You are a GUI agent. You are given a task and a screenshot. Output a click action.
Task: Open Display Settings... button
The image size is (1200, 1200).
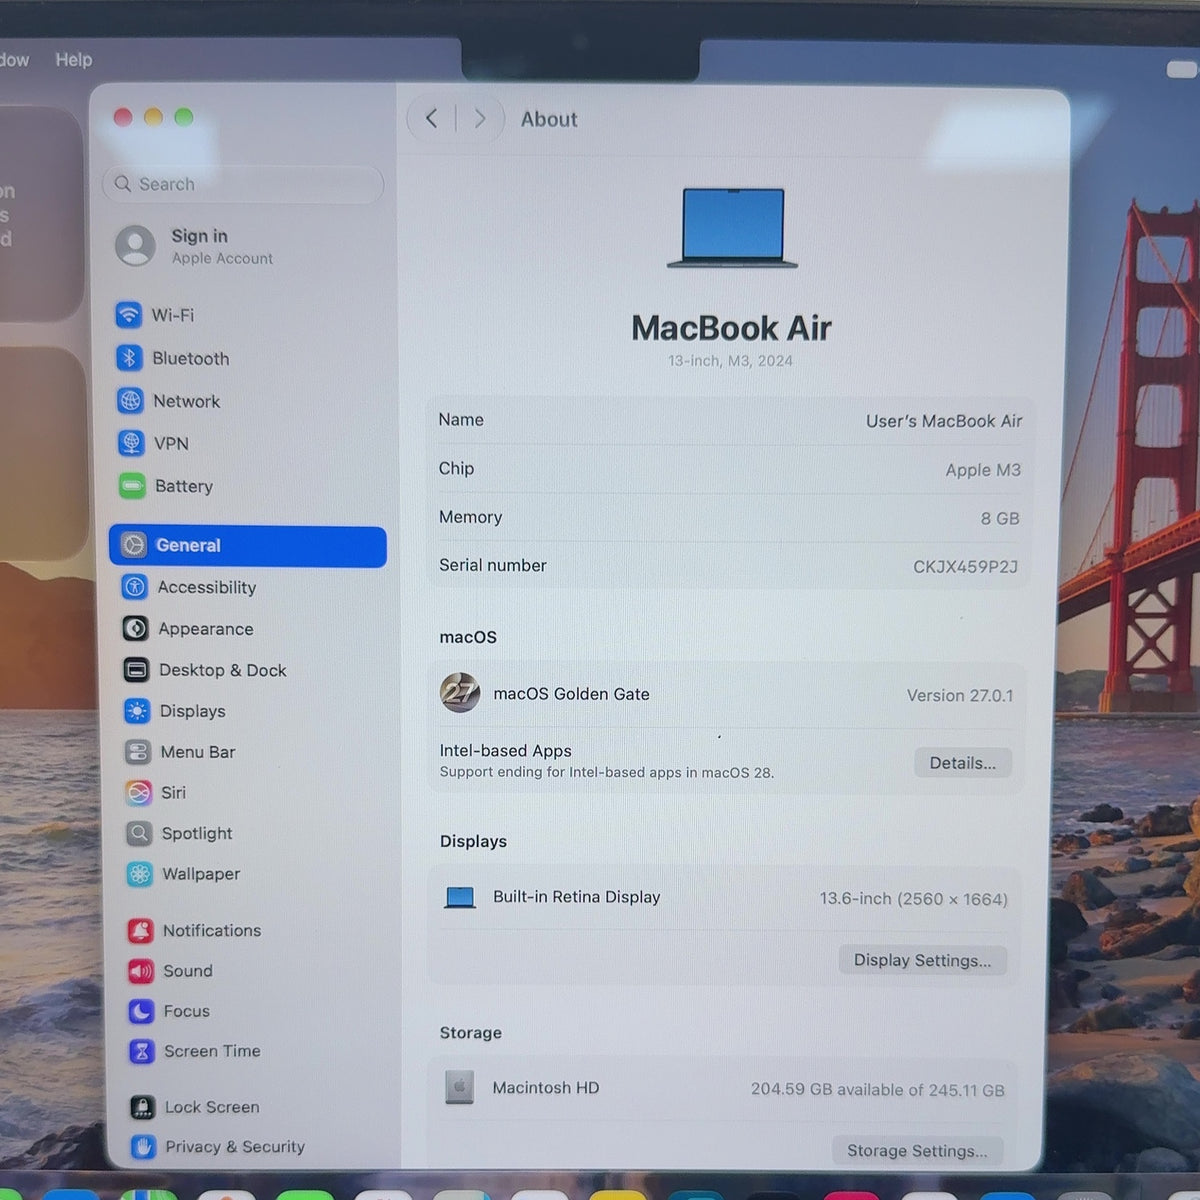(x=922, y=960)
